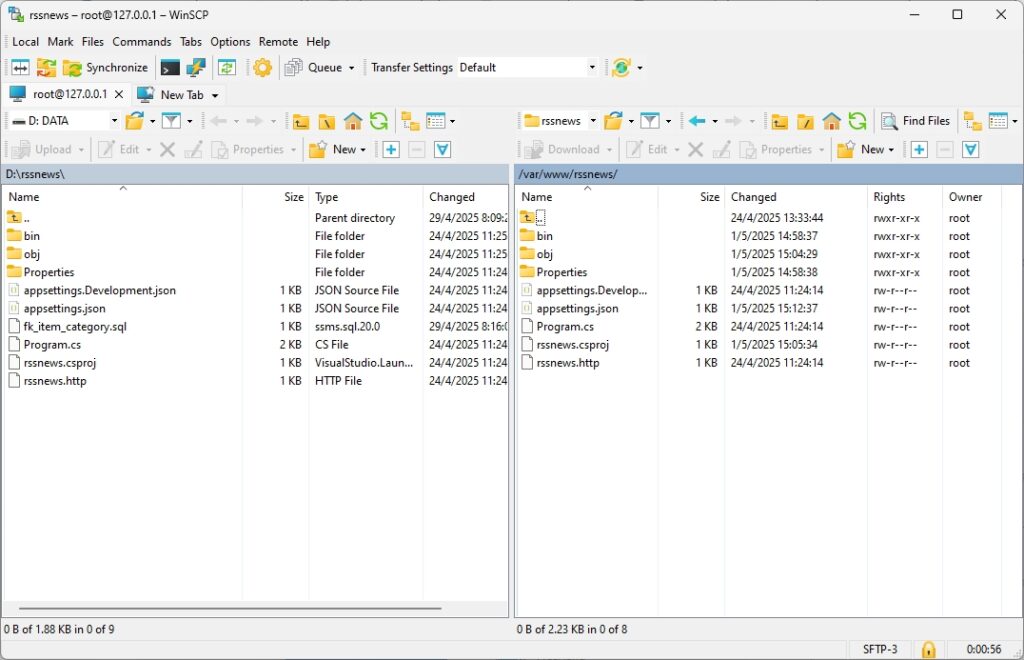Expand the remote panel New dropdown arrow
This screenshot has height=660, width=1024.
pos(891,149)
